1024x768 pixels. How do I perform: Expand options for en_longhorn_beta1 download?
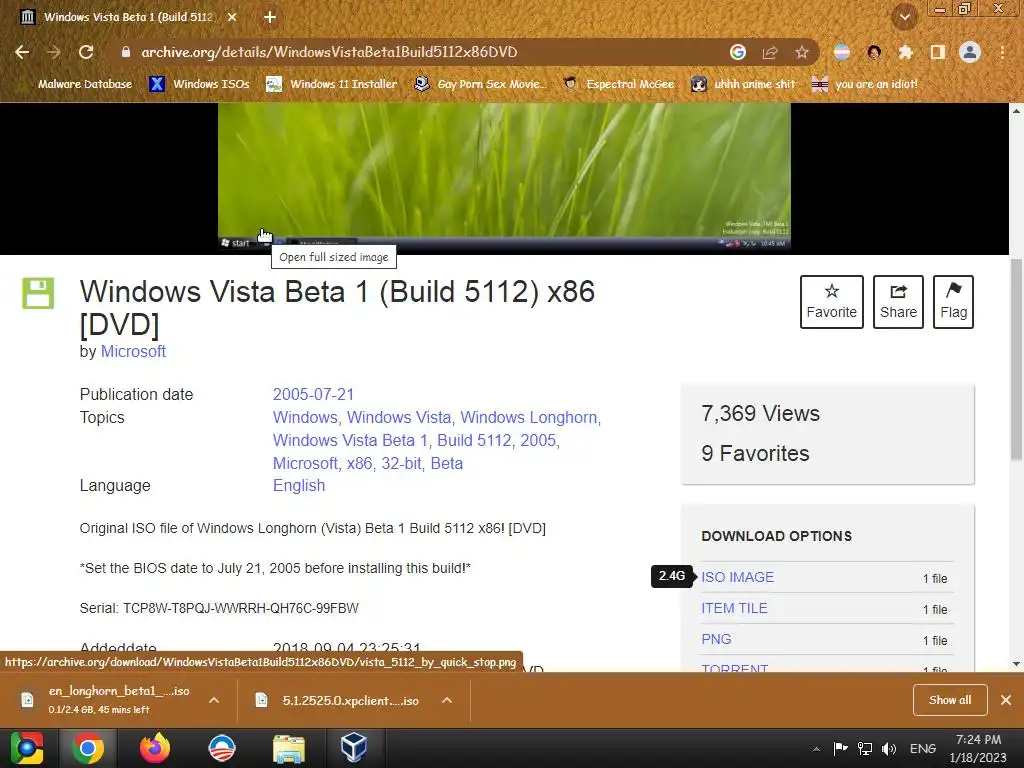pos(214,700)
